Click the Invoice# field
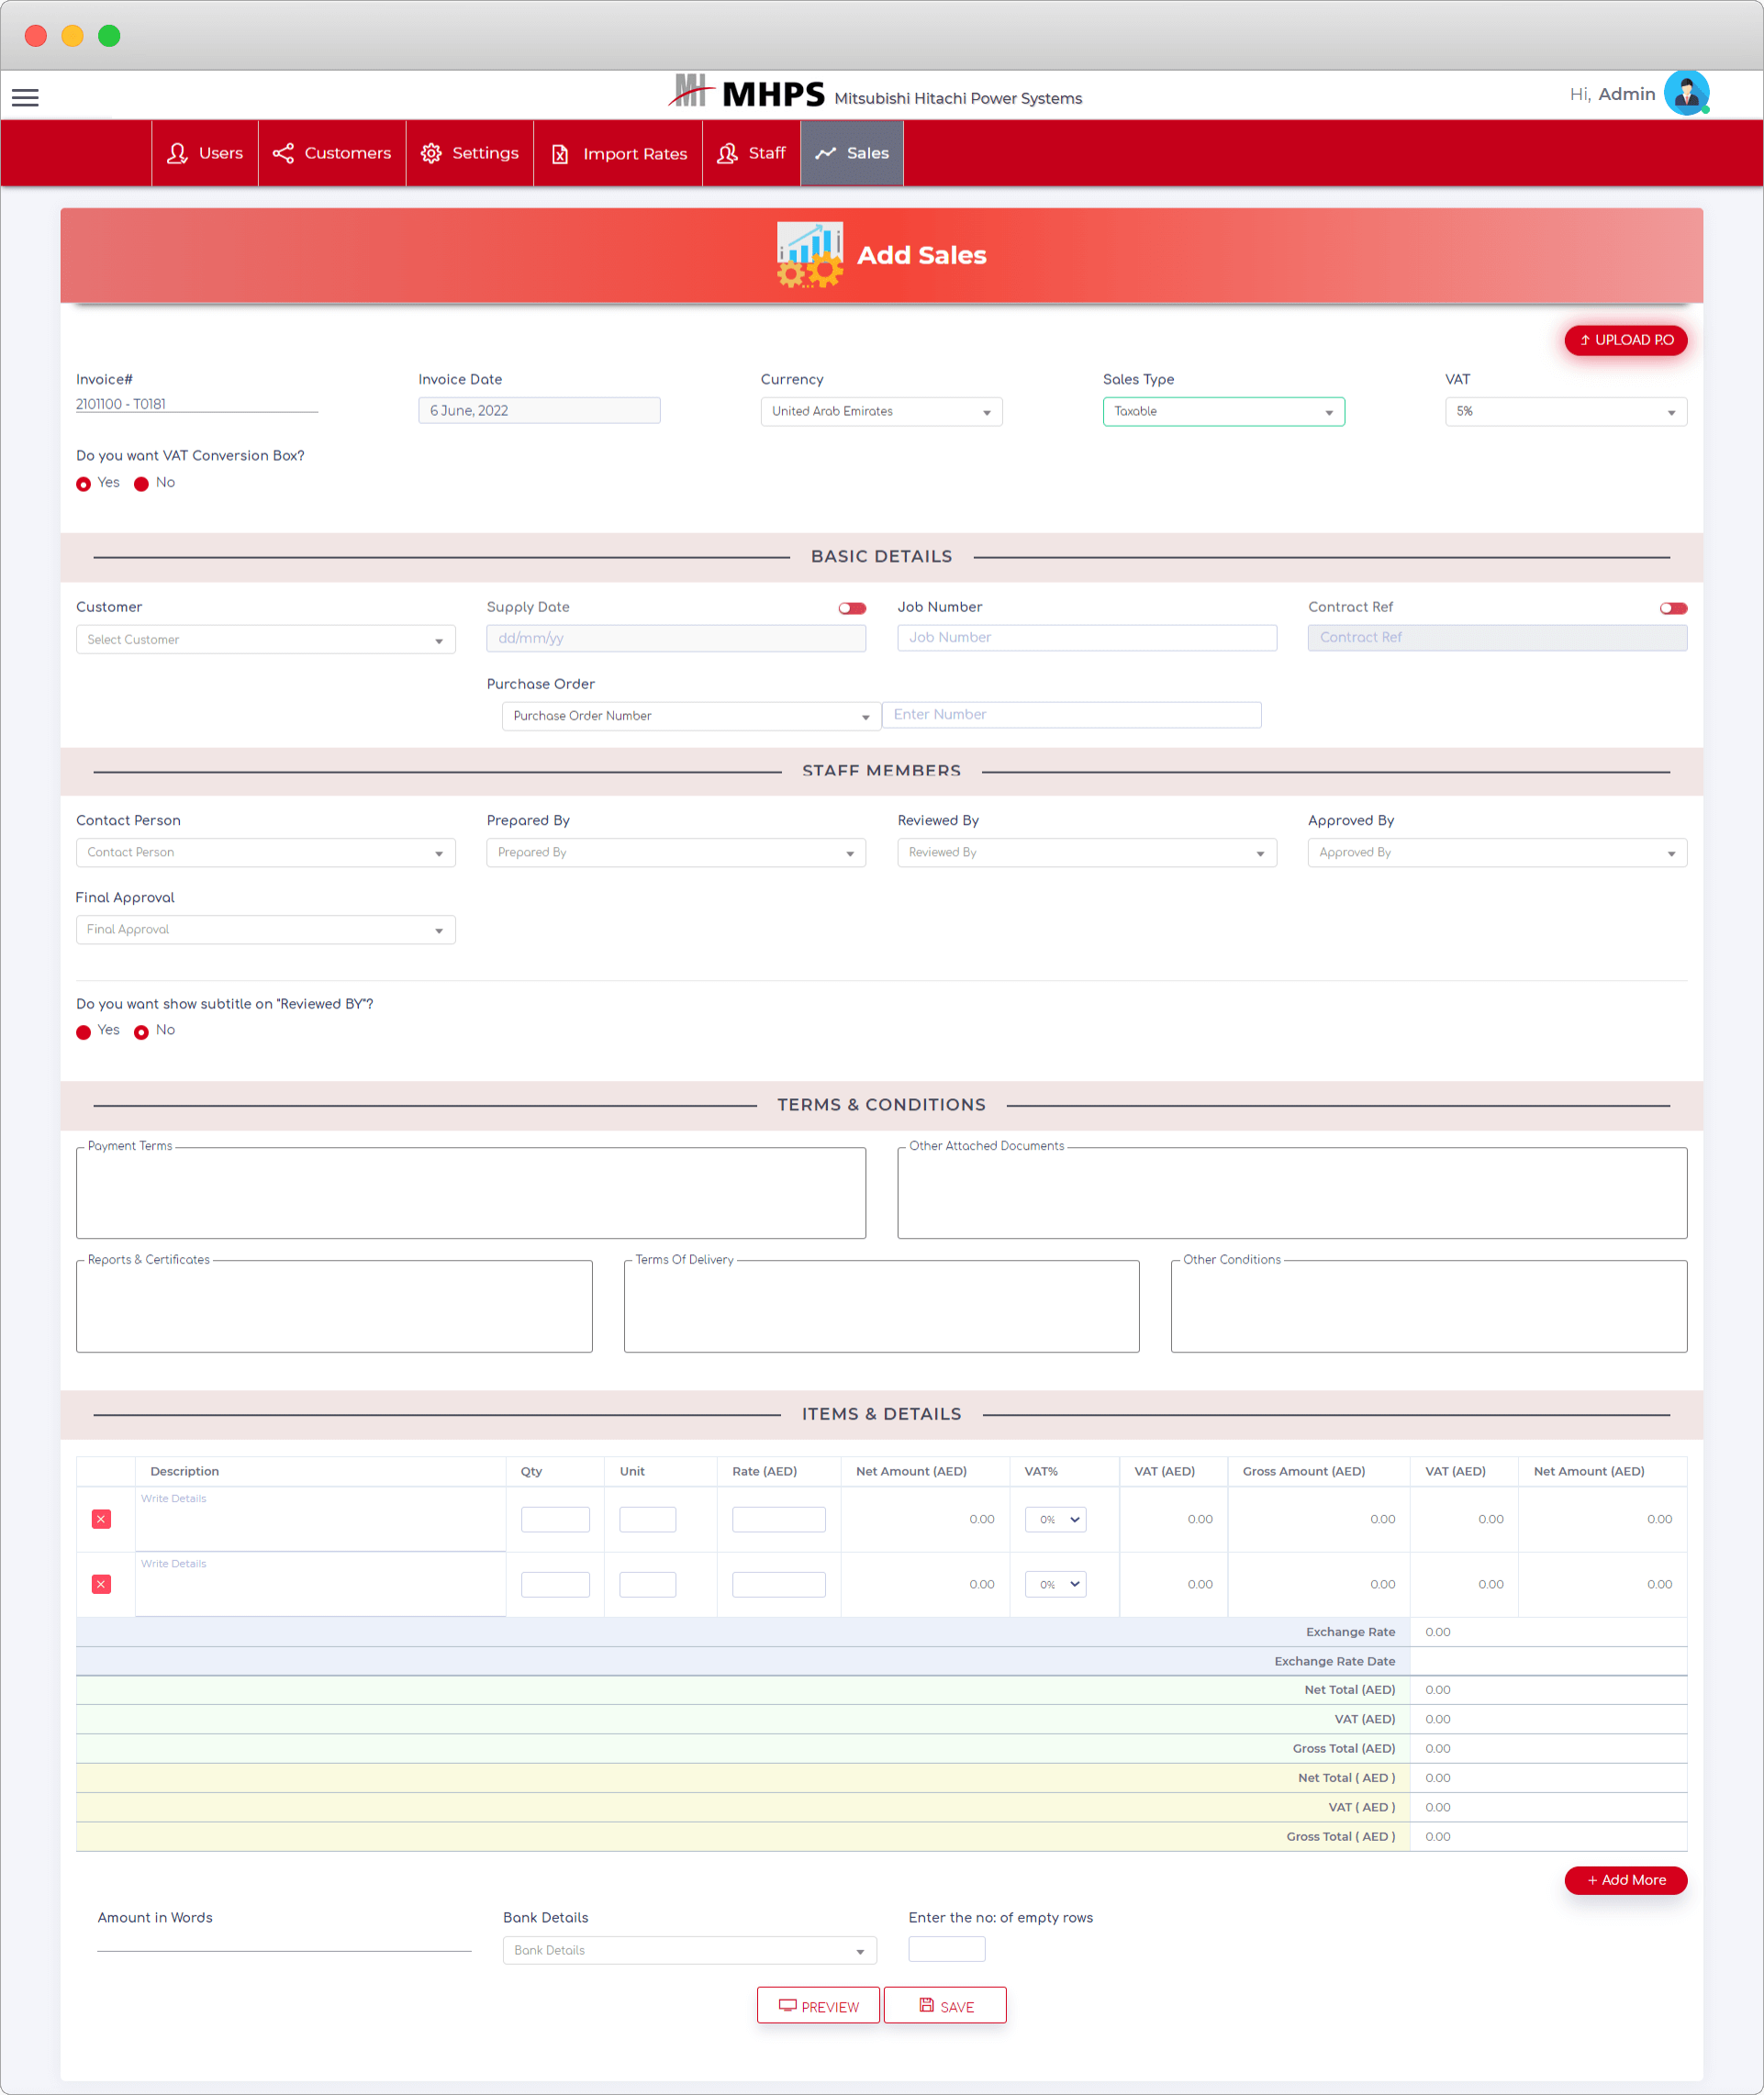1764x2095 pixels. 197,404
